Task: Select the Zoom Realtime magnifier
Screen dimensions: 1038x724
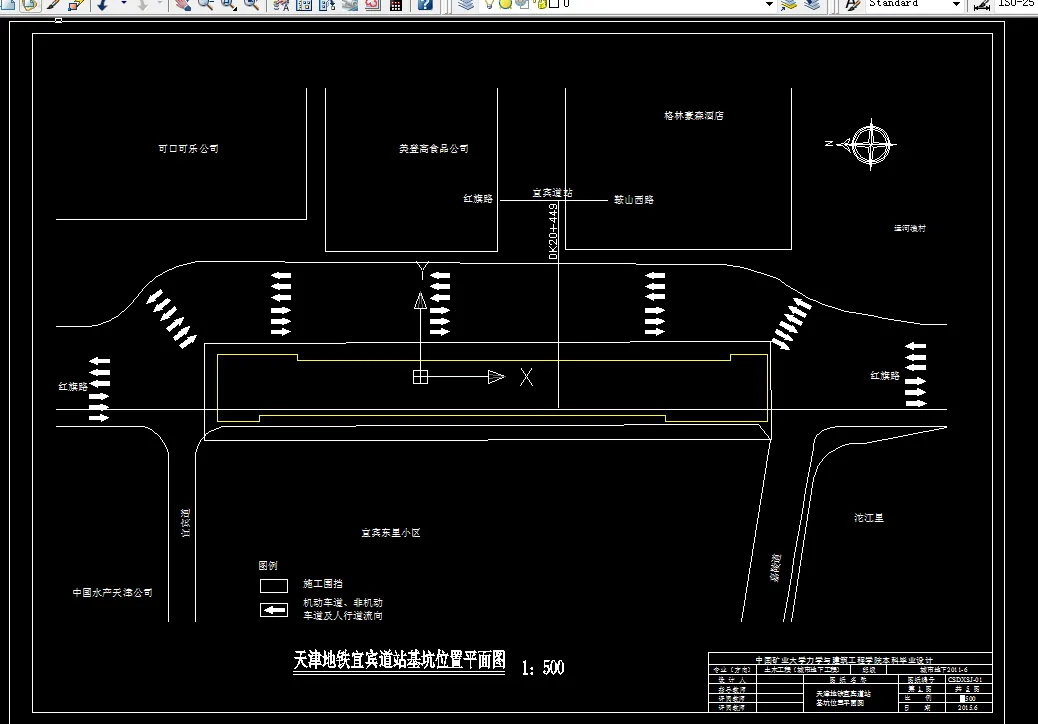Action: pos(205,4)
